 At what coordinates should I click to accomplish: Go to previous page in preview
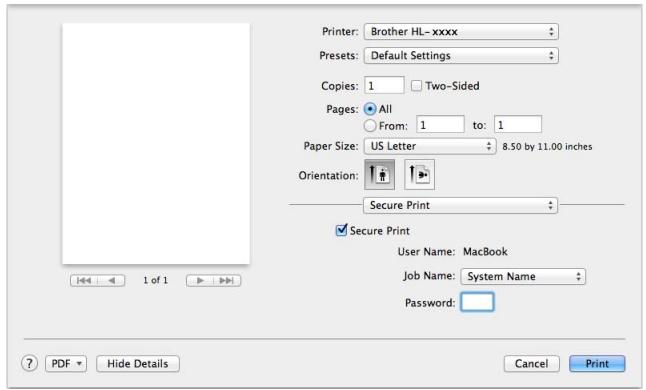[111, 280]
